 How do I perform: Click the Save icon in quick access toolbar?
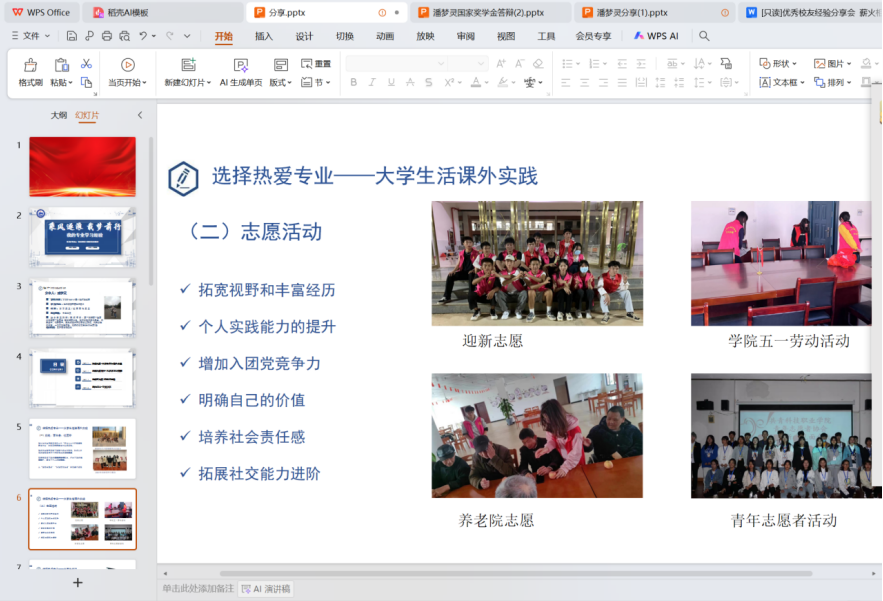[x=72, y=36]
